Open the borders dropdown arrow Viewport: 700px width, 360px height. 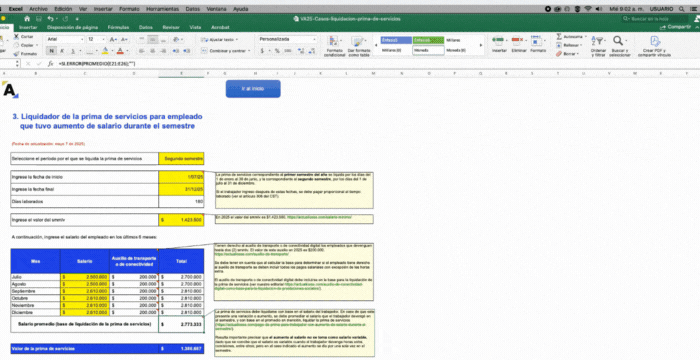[97, 51]
